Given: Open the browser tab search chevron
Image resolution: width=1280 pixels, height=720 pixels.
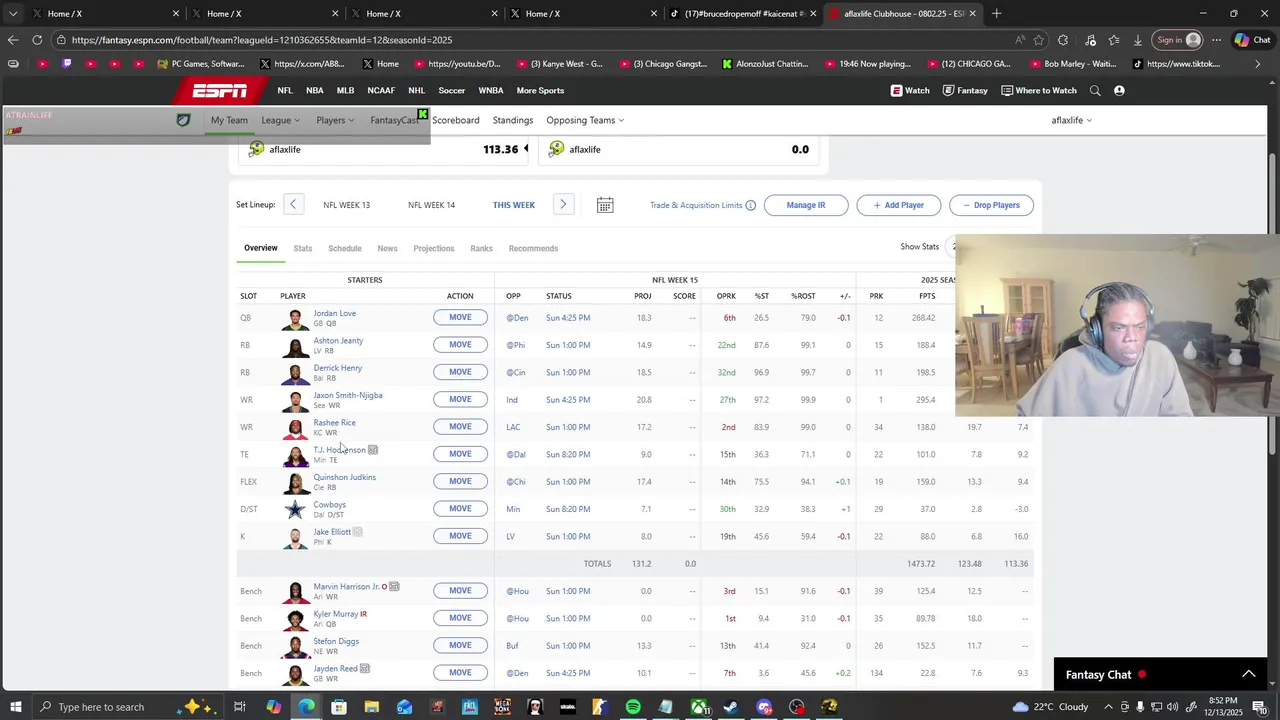Looking at the screenshot, I should (x=13, y=14).
